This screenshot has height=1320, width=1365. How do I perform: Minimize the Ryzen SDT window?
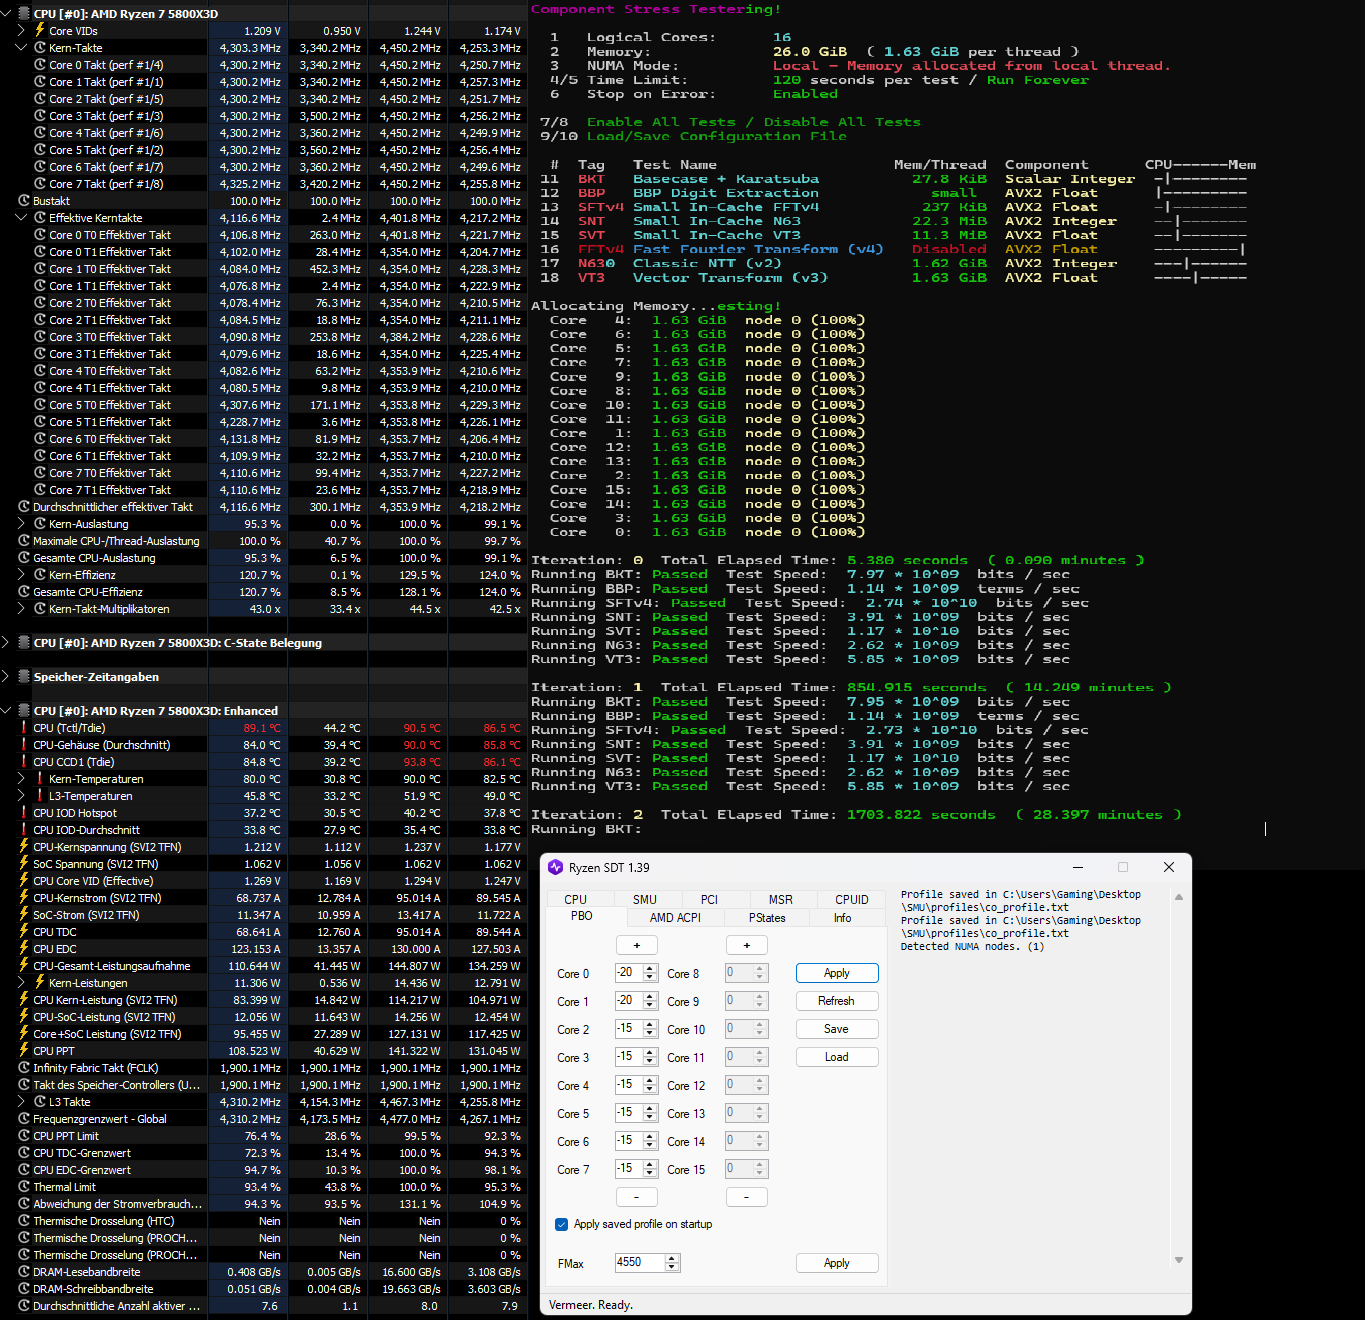(1078, 867)
